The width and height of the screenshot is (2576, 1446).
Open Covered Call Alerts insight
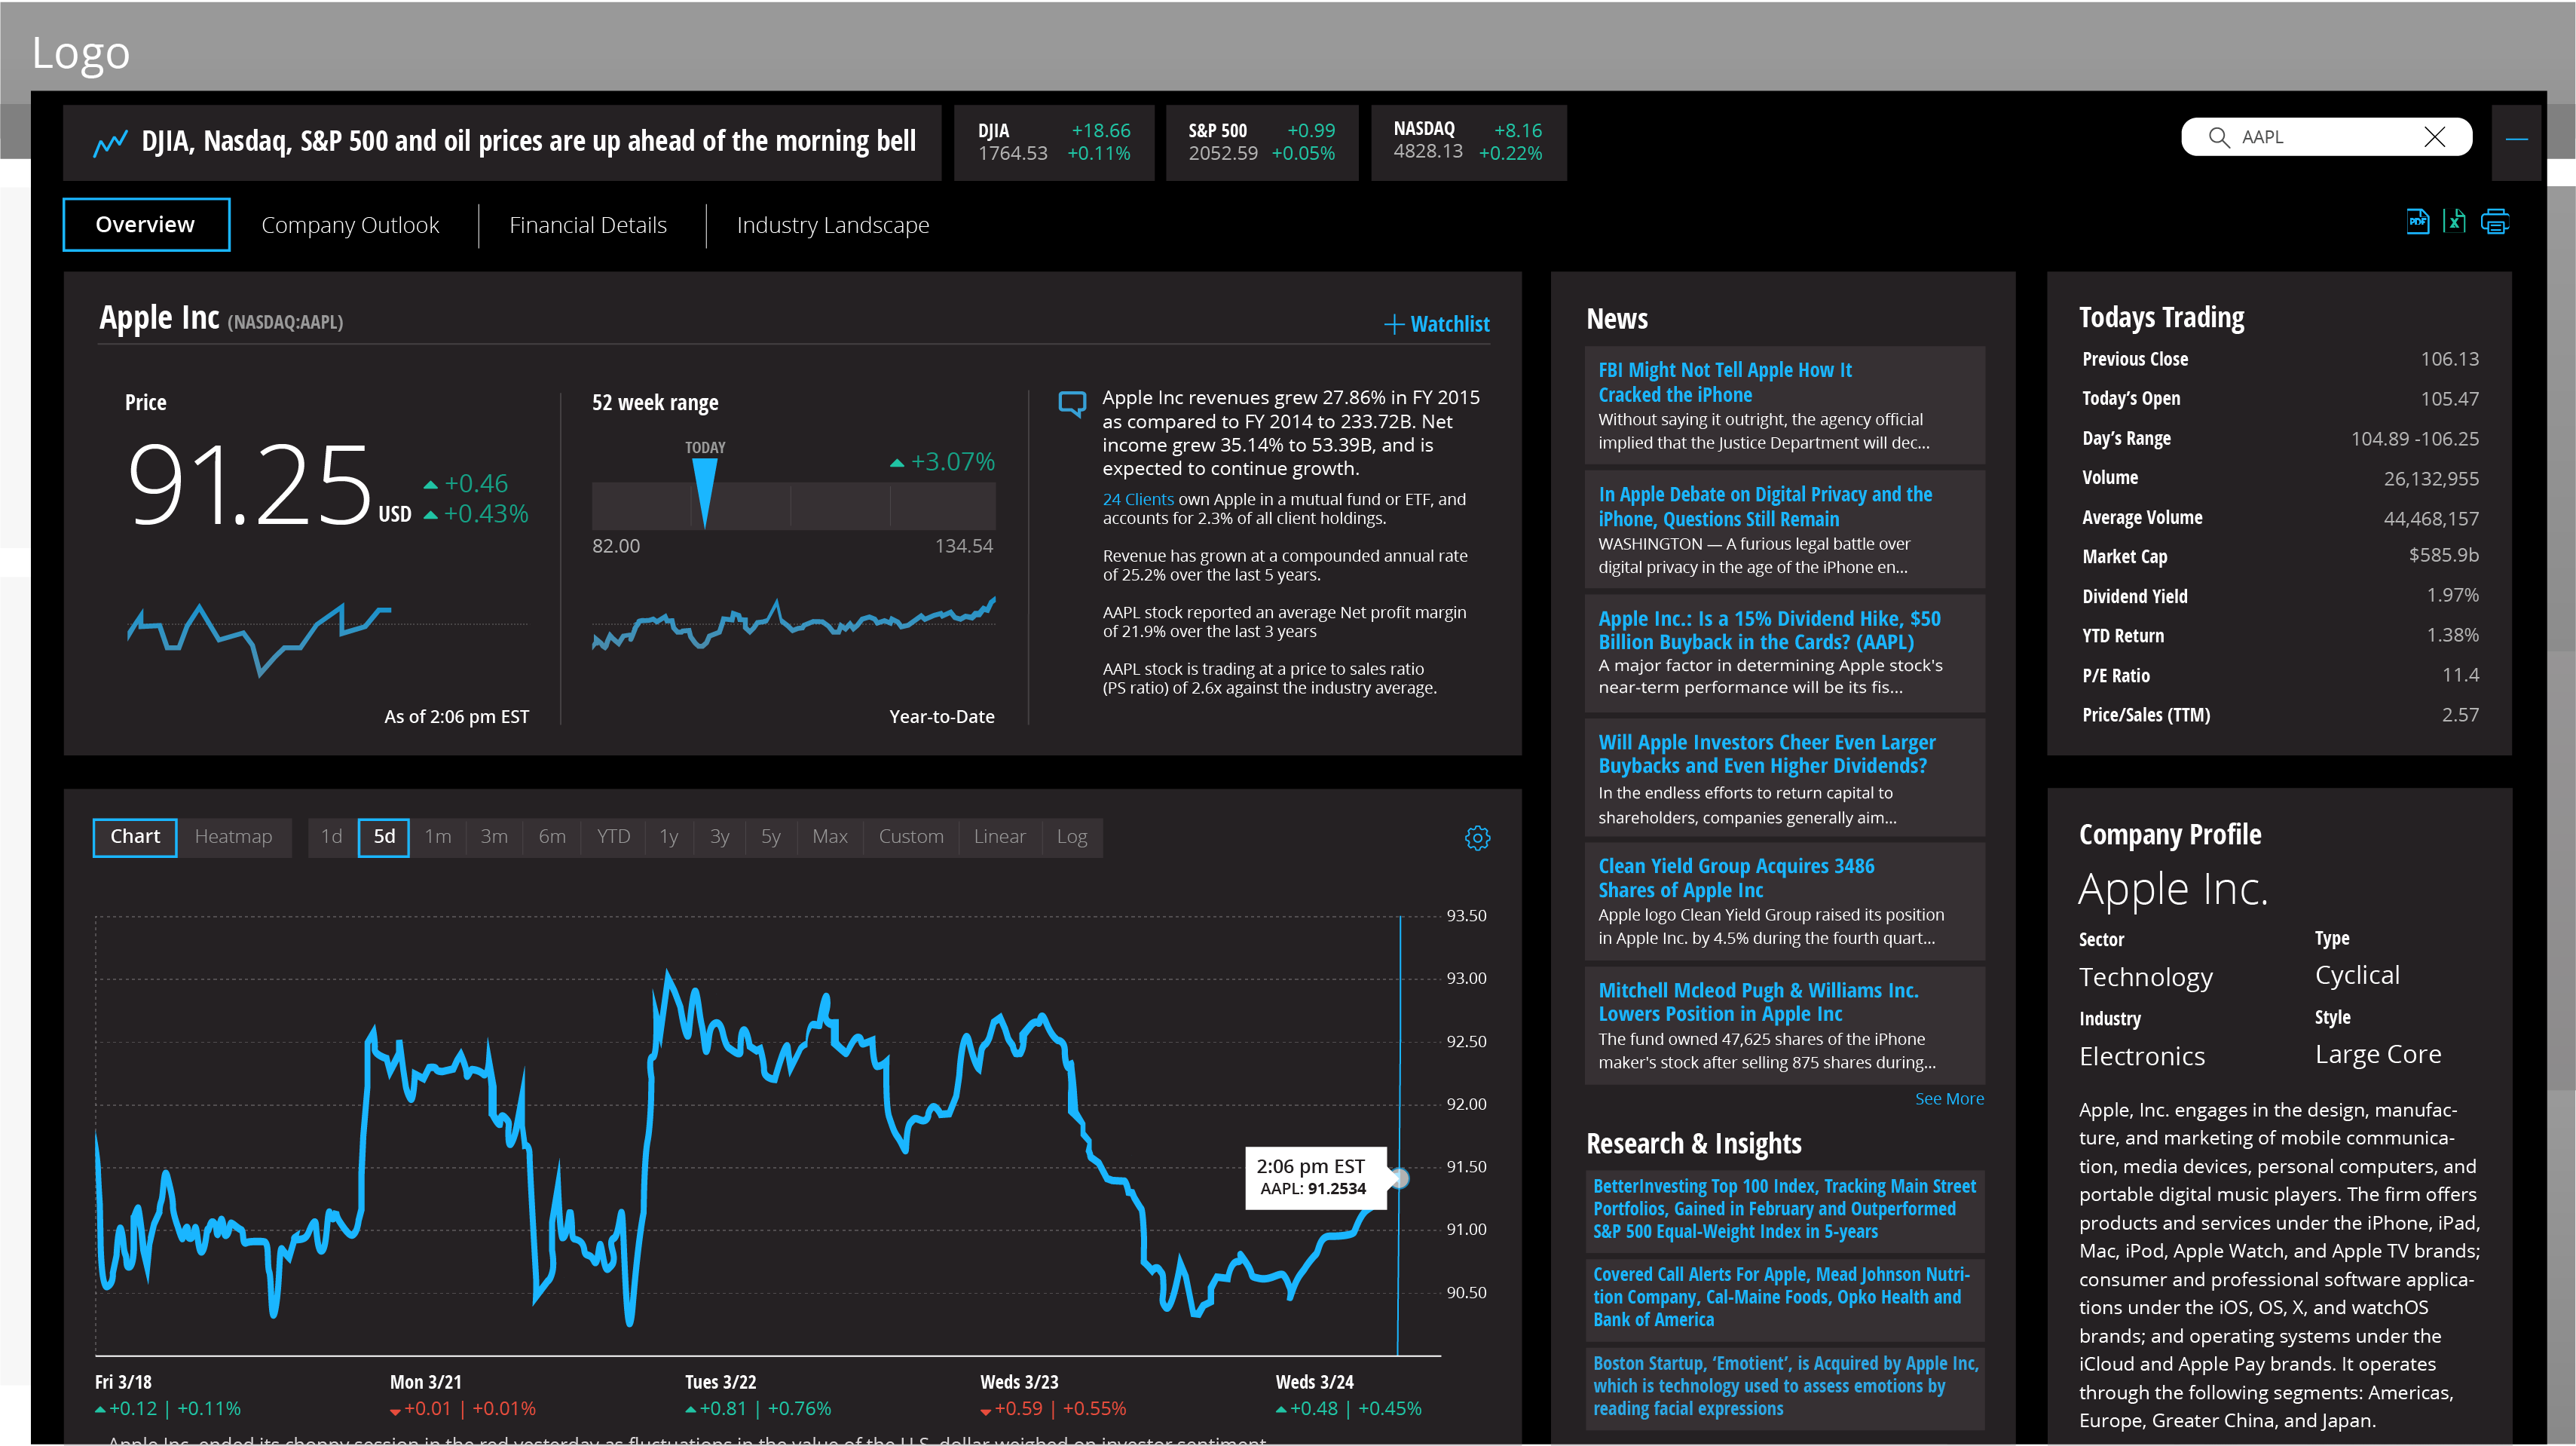tap(1785, 1298)
